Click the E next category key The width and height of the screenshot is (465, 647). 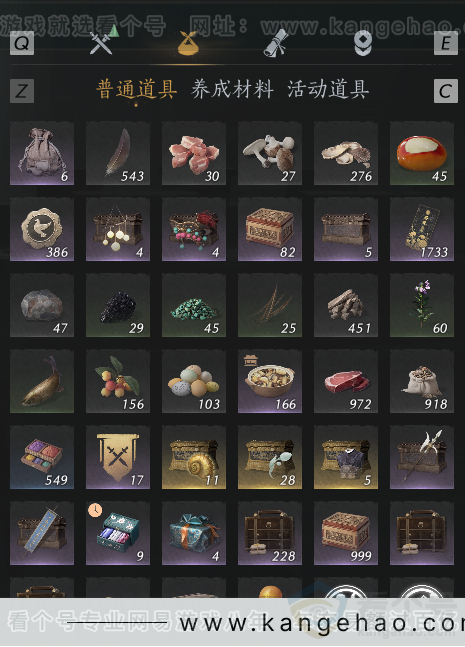tap(446, 43)
